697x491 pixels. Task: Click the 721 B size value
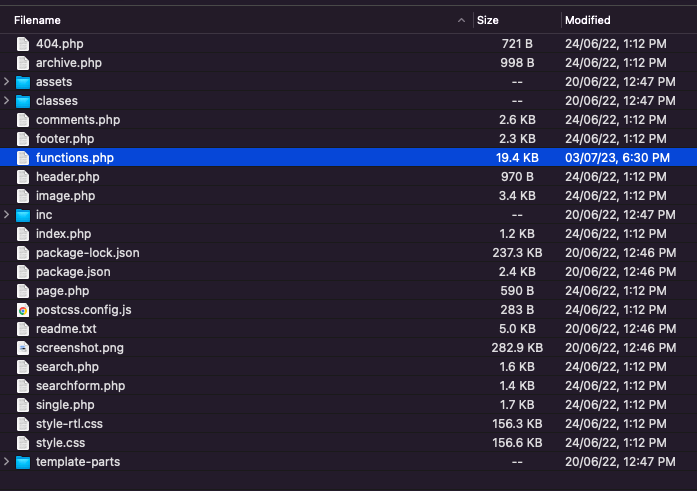[x=517, y=44]
